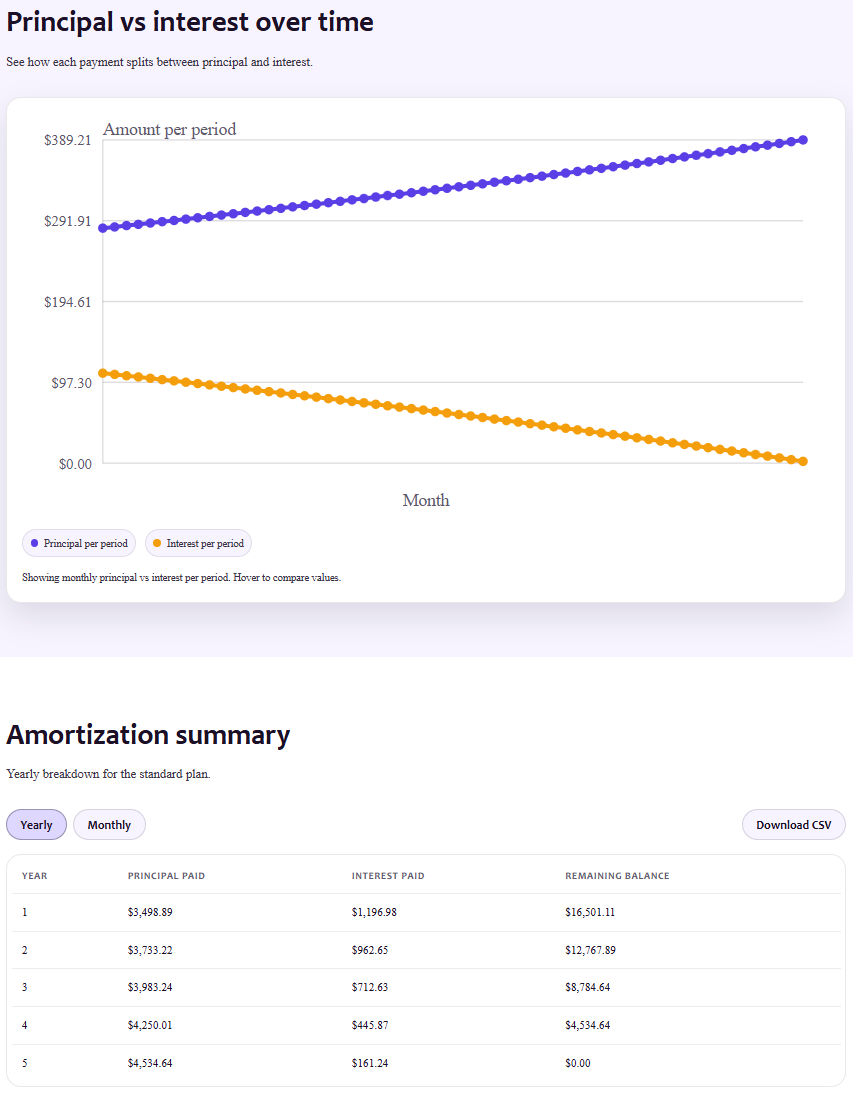The width and height of the screenshot is (853, 1093).
Task: Click the final interest dot near $0.00
Action: pyautogui.click(x=803, y=461)
